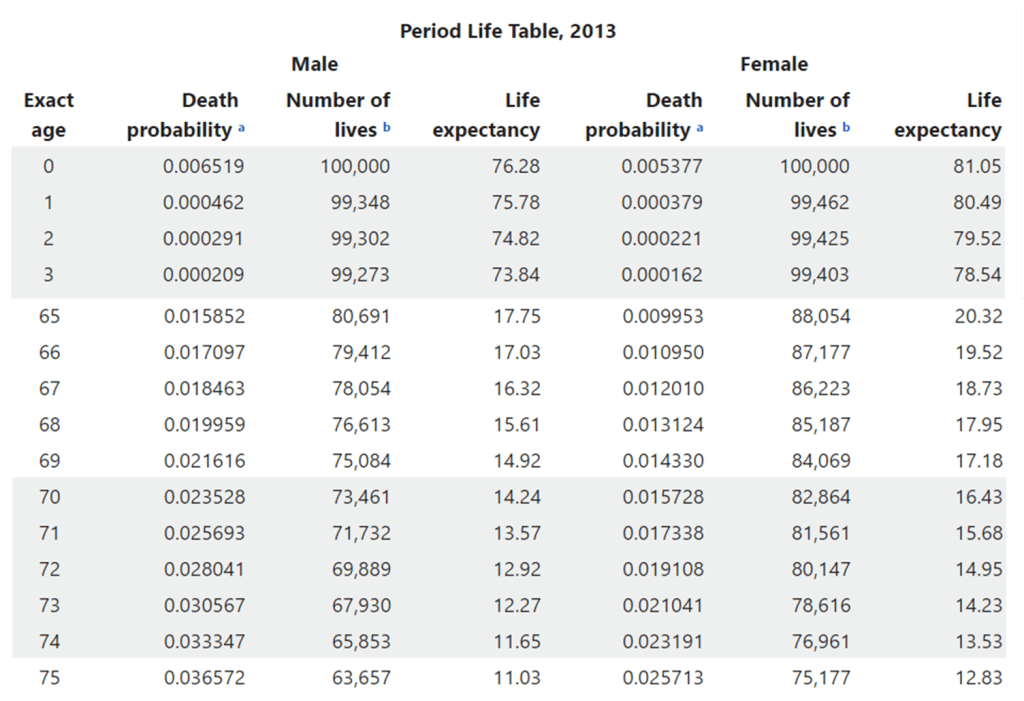Select the female Life expectancy column header
The image size is (1024, 701).
947,115
